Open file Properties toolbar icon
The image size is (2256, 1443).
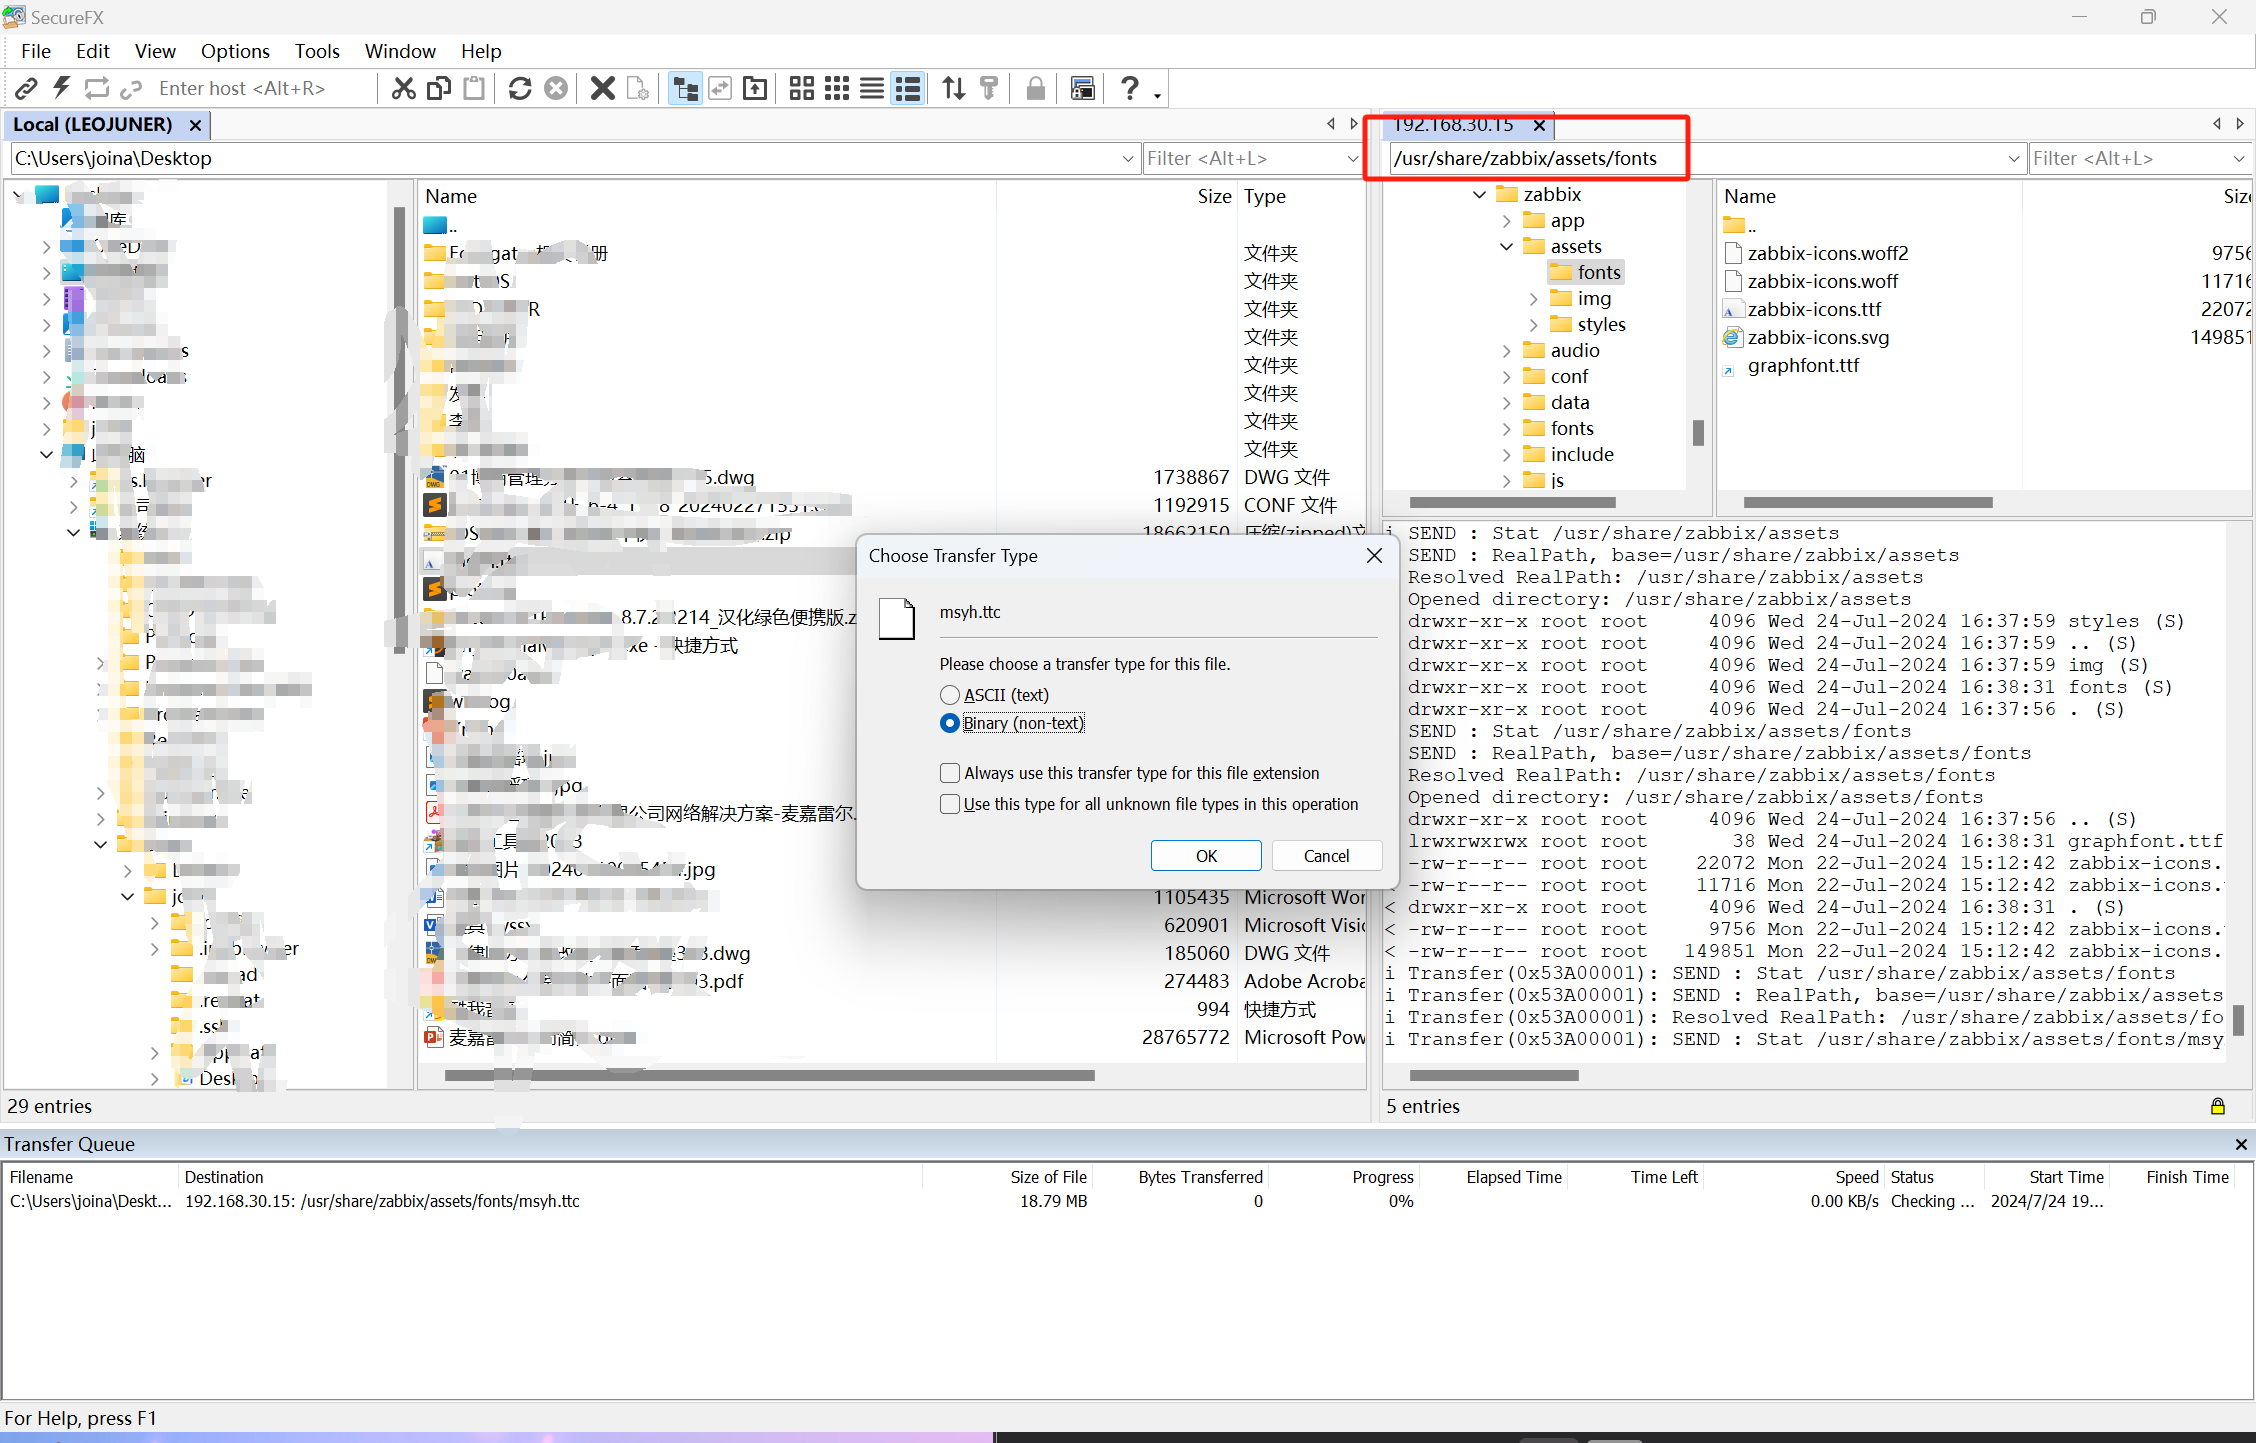coord(637,89)
